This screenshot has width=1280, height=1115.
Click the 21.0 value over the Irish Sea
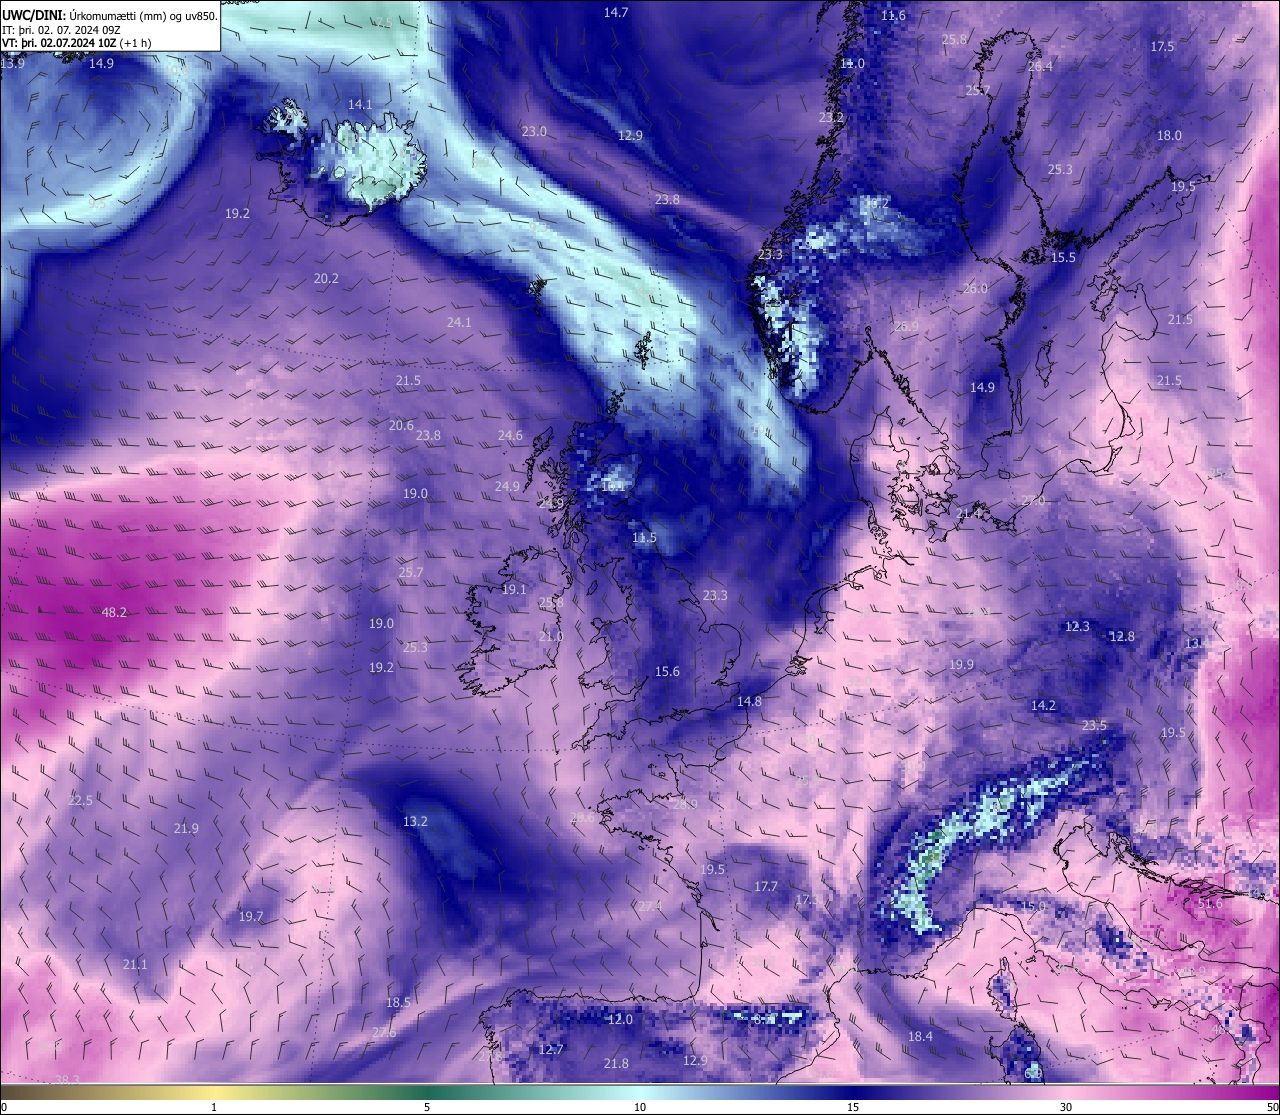[551, 636]
